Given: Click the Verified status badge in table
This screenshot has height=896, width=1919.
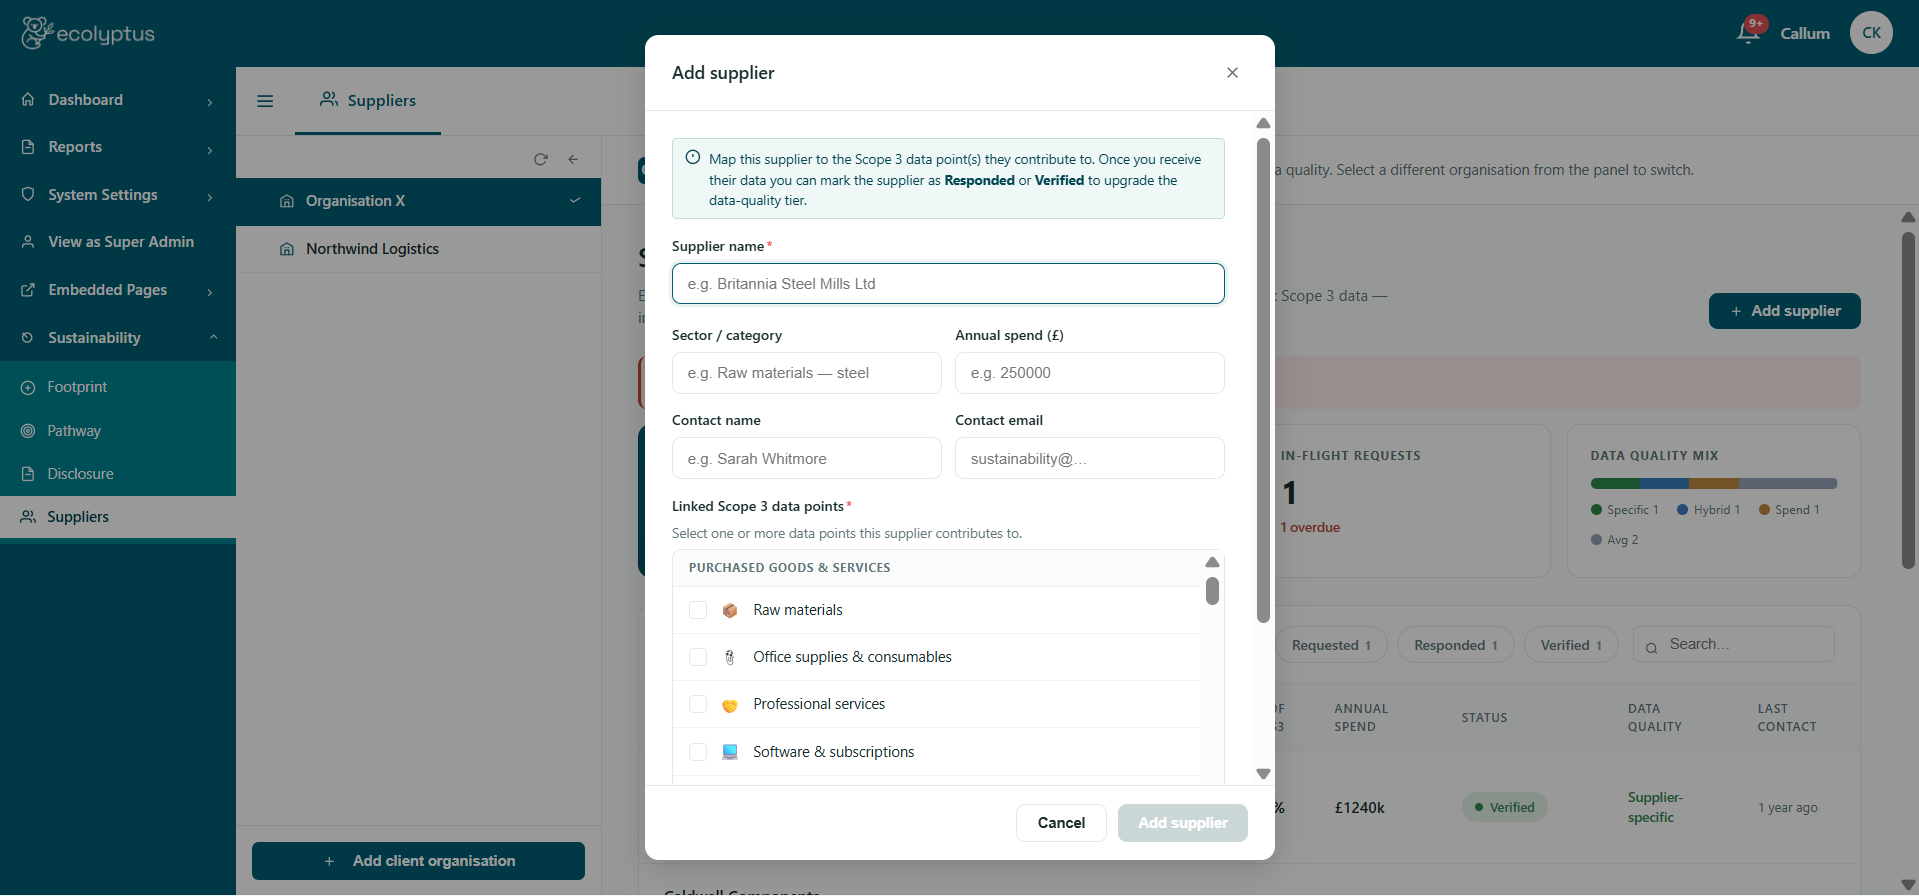Looking at the screenshot, I should (x=1504, y=807).
